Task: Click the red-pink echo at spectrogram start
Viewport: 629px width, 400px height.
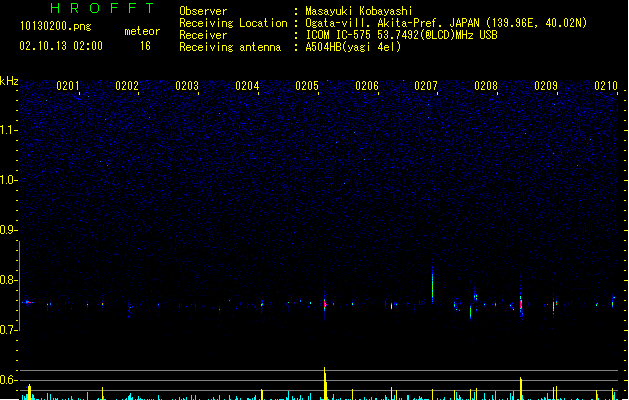Action: point(28,302)
